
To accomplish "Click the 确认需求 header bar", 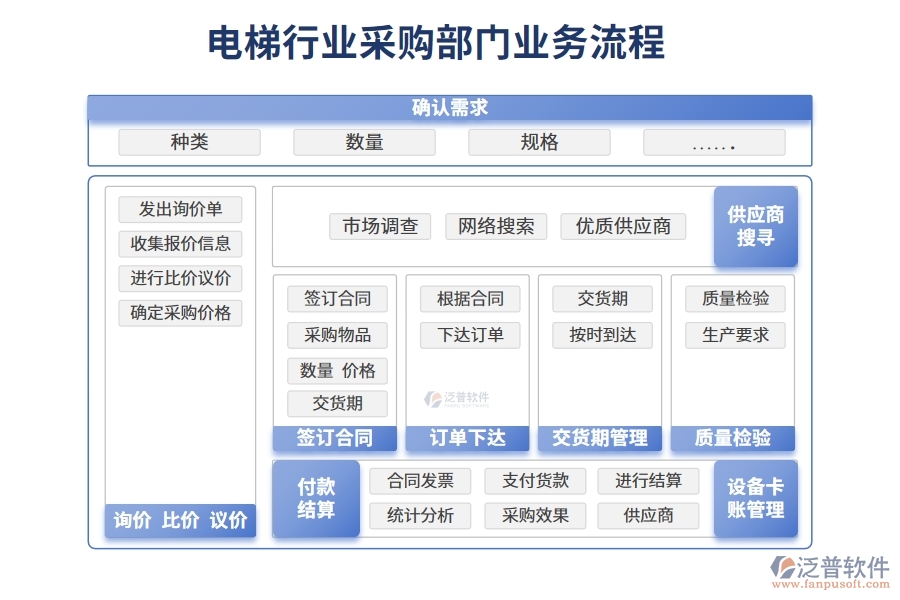I will coord(450,107).
